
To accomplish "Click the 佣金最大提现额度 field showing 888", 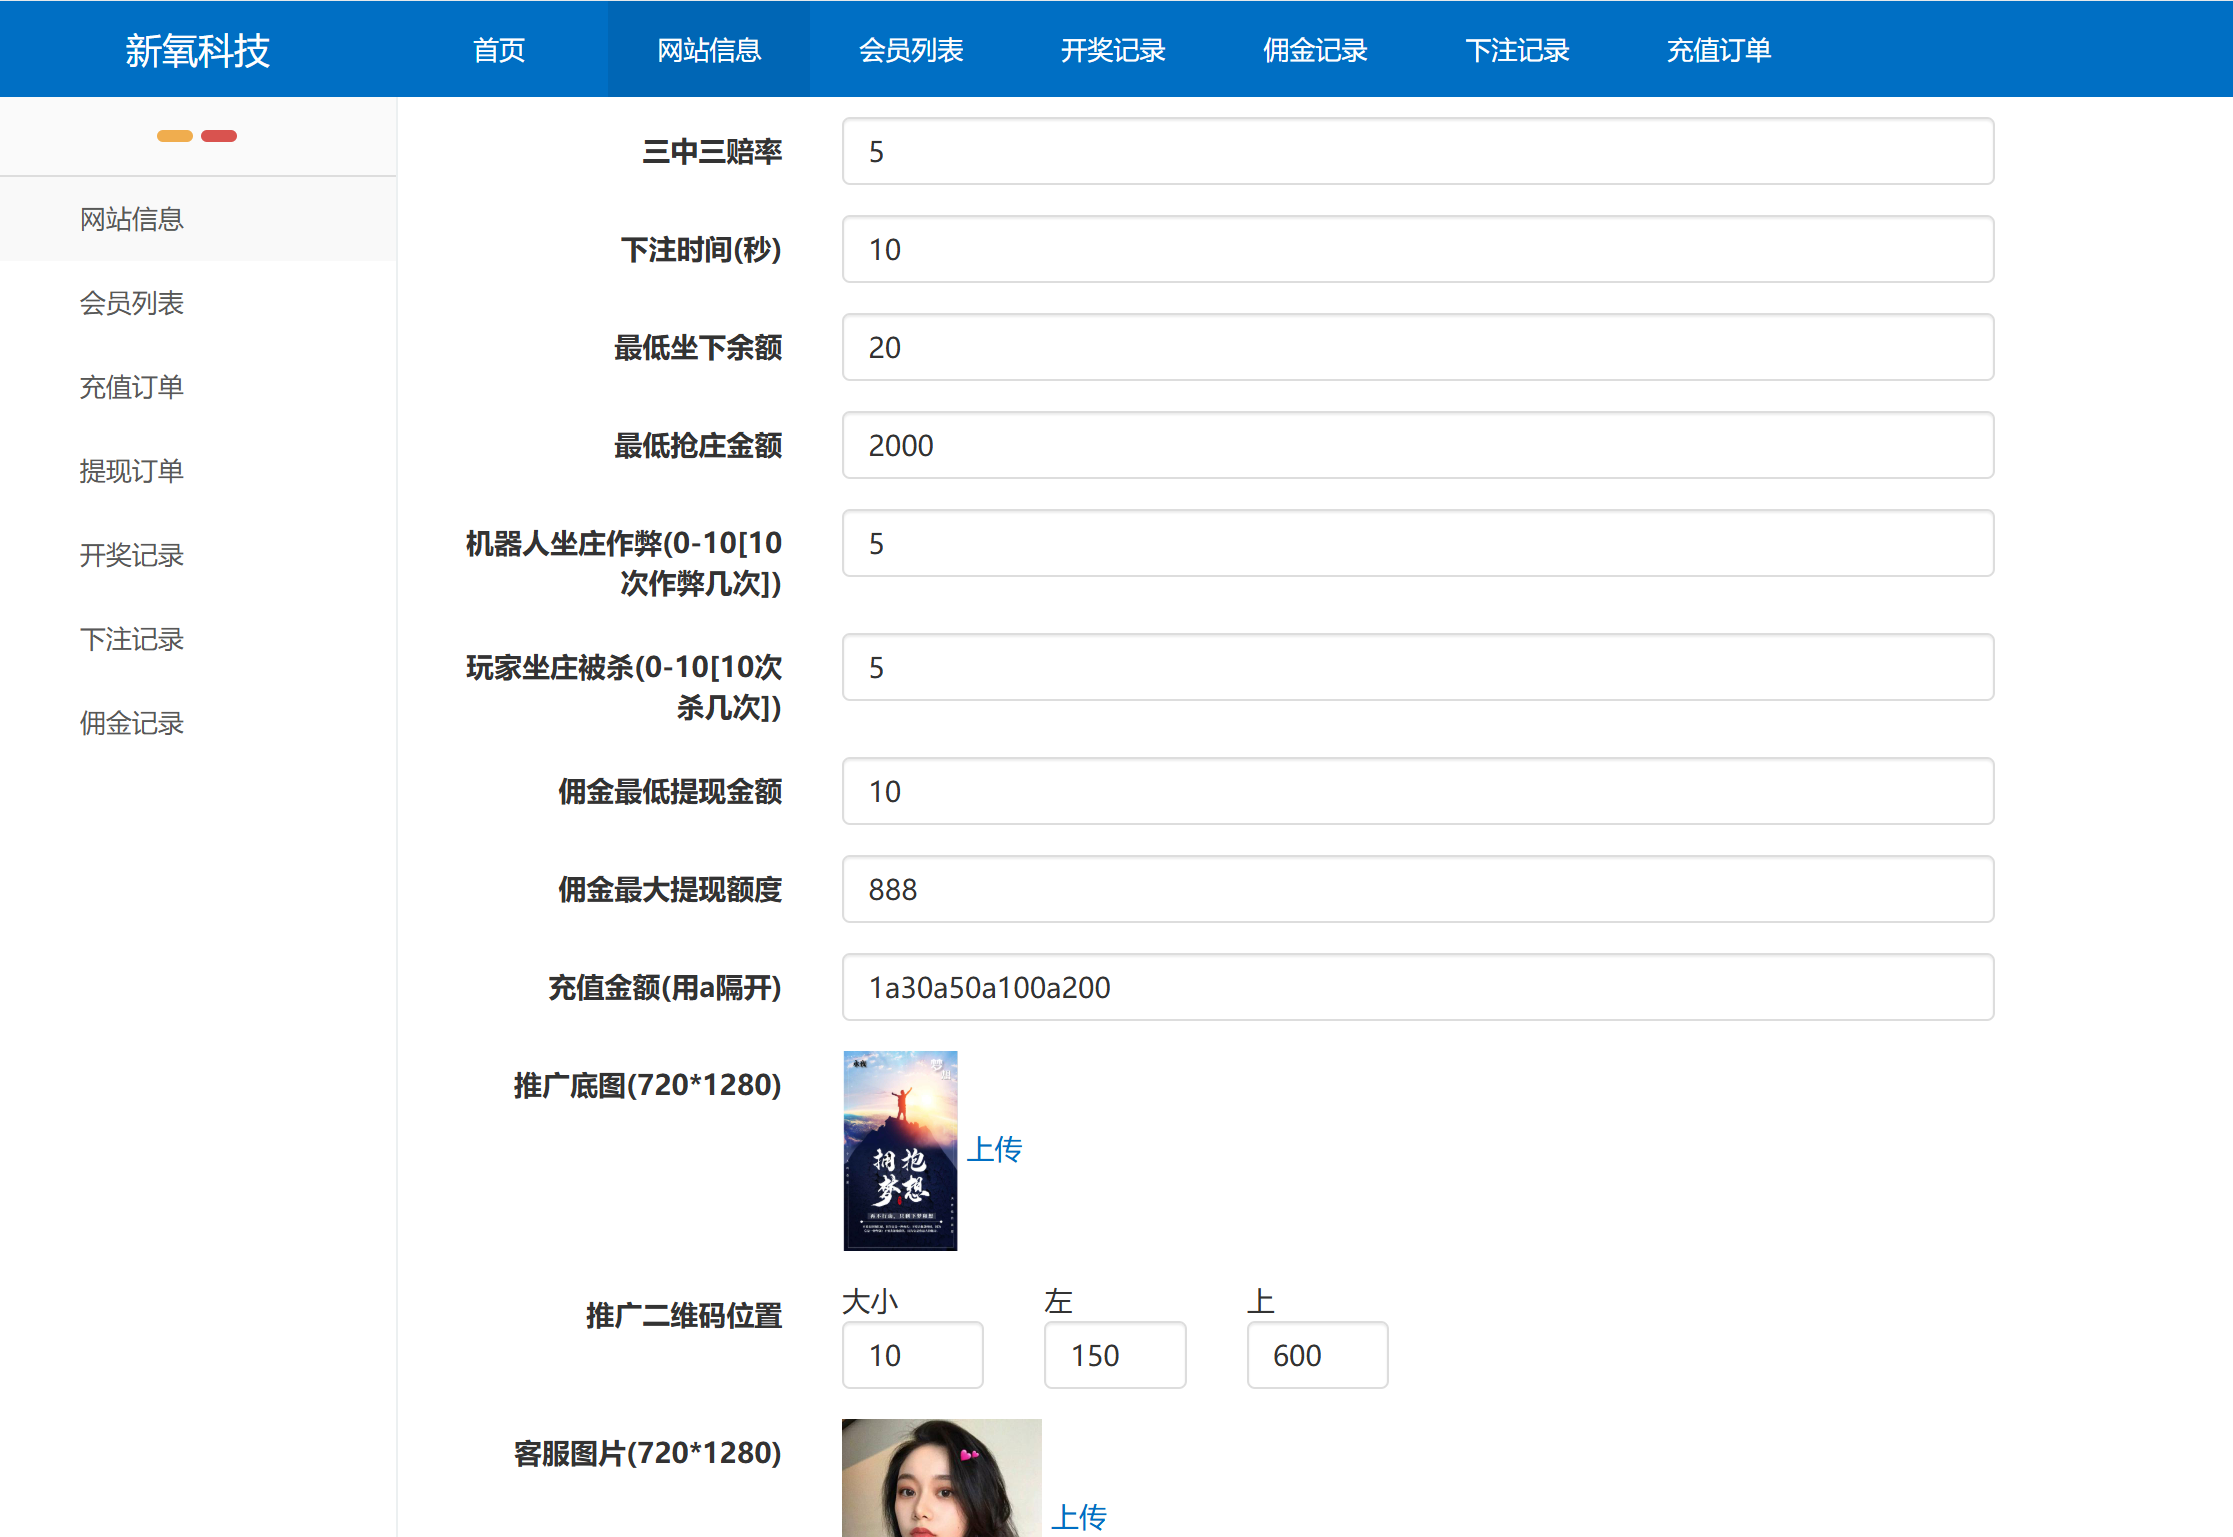I will 1417,890.
